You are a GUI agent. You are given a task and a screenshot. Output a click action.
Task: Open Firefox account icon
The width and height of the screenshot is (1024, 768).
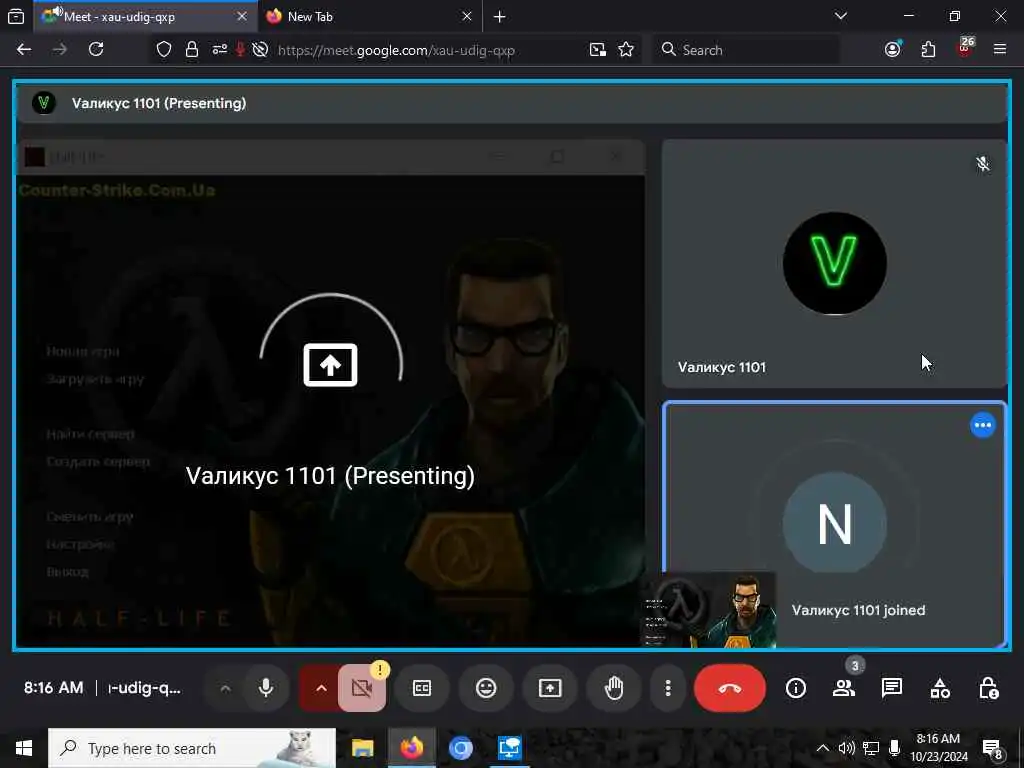point(893,50)
